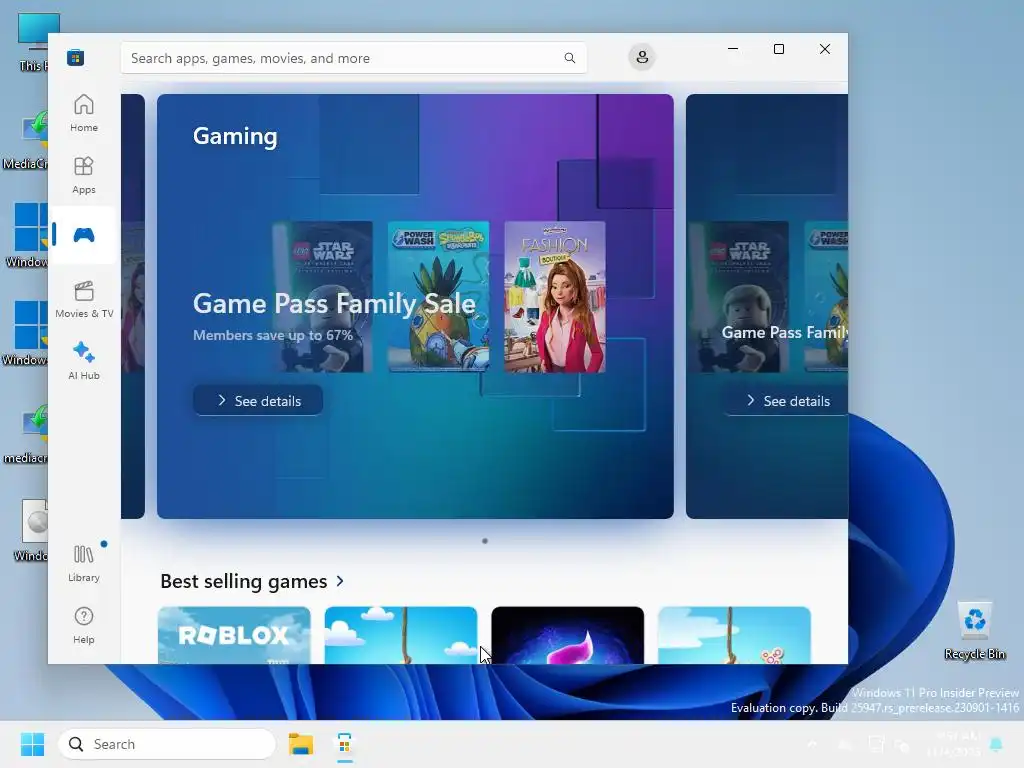Open the AI Hub section
Viewport: 1024px width, 768px height.
(x=84, y=360)
